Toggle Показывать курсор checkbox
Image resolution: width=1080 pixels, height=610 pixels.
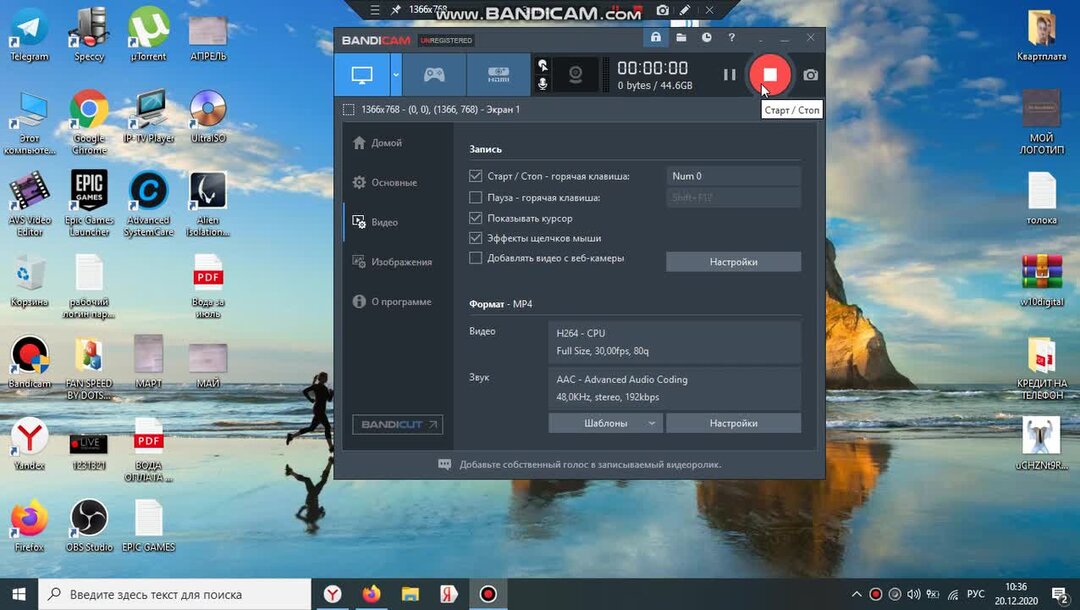click(x=475, y=218)
